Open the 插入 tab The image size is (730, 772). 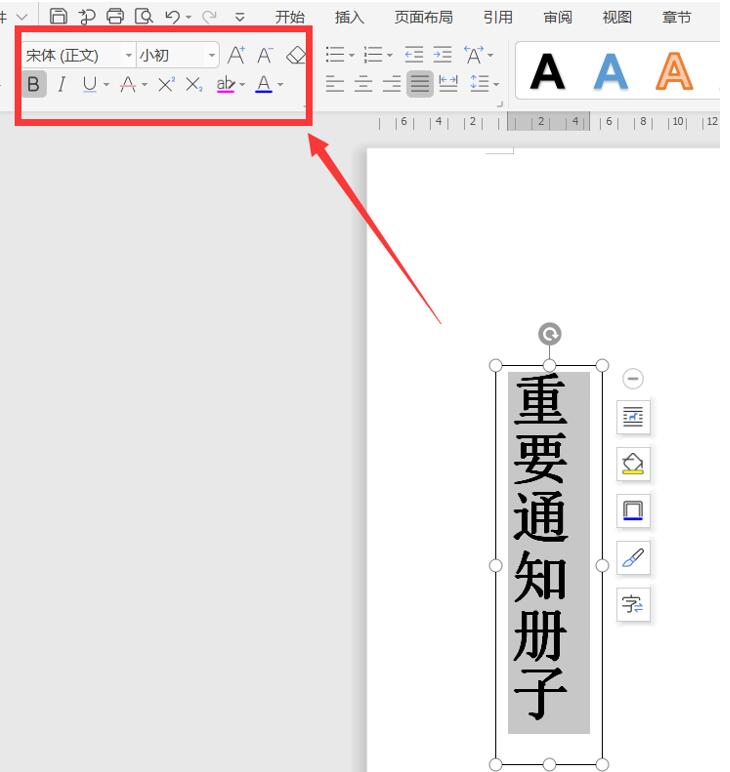coord(349,18)
